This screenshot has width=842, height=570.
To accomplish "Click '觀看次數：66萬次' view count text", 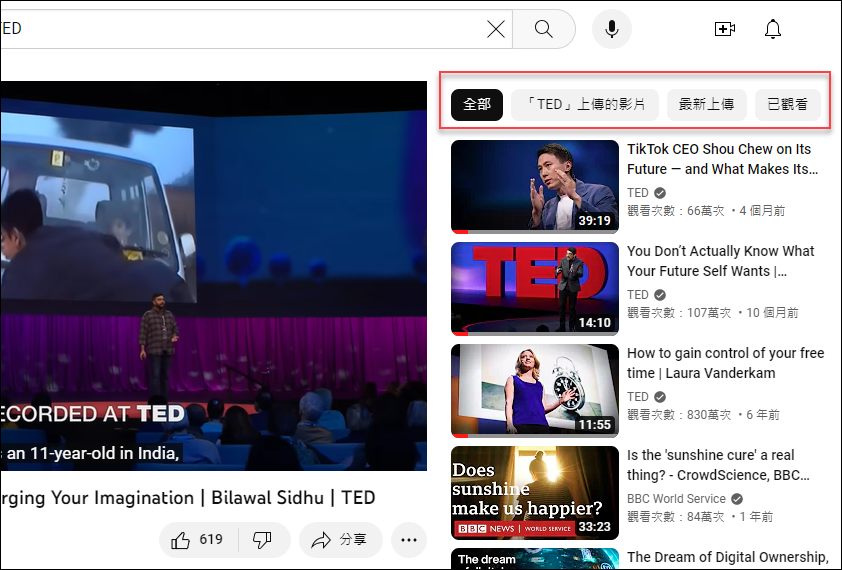I will coord(676,211).
